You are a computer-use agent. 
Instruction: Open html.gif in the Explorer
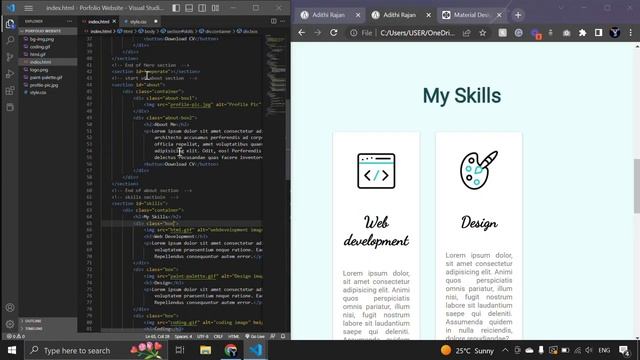[38, 54]
